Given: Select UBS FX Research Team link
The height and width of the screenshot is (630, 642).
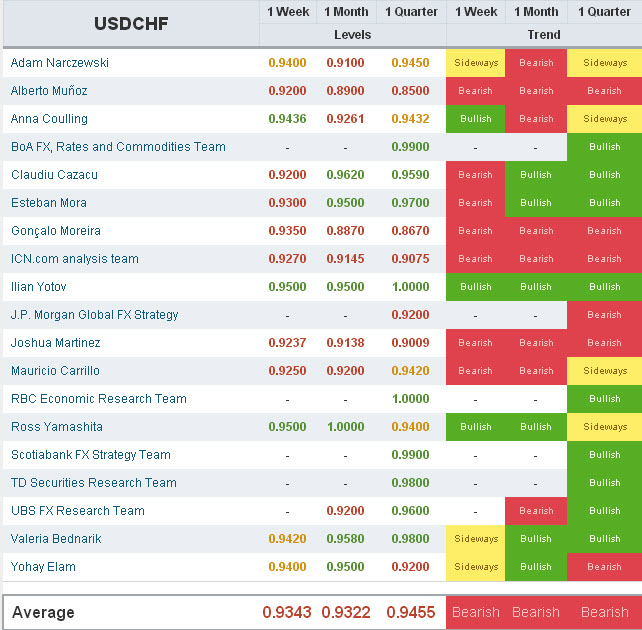Looking at the screenshot, I should 78,511.
